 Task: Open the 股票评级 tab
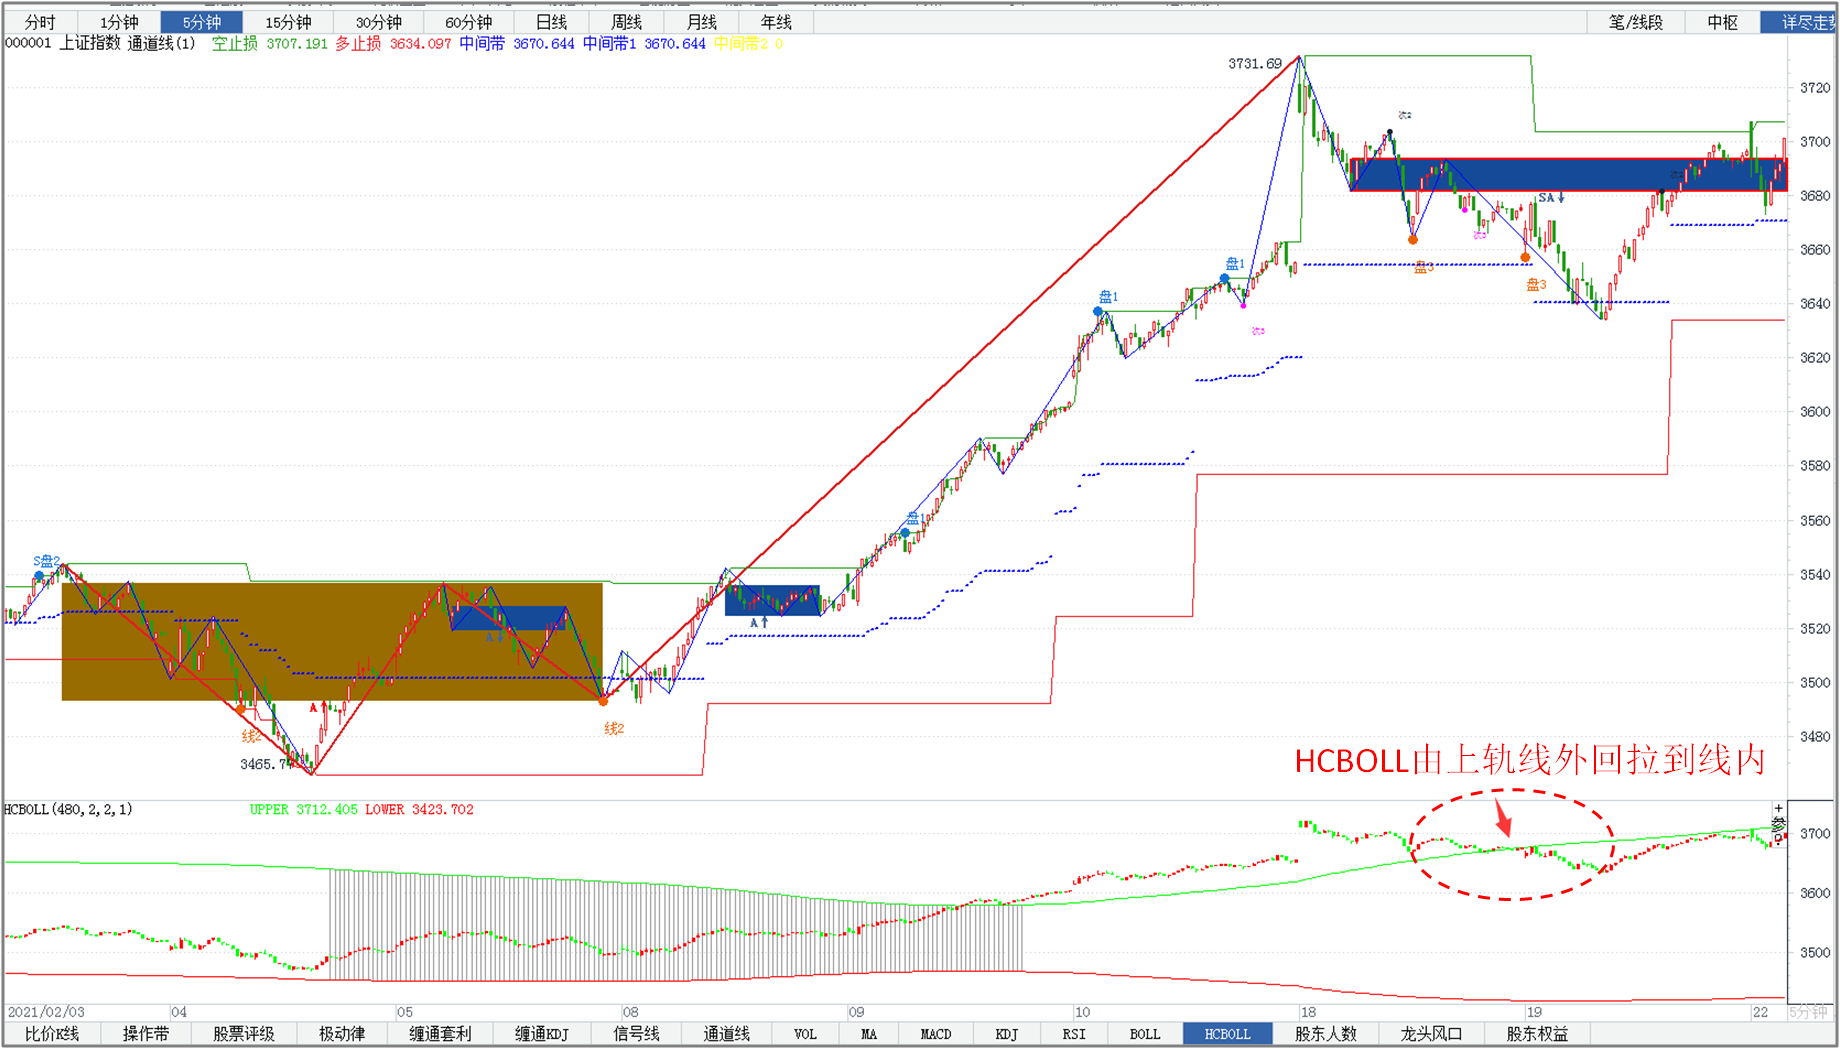tap(243, 1034)
